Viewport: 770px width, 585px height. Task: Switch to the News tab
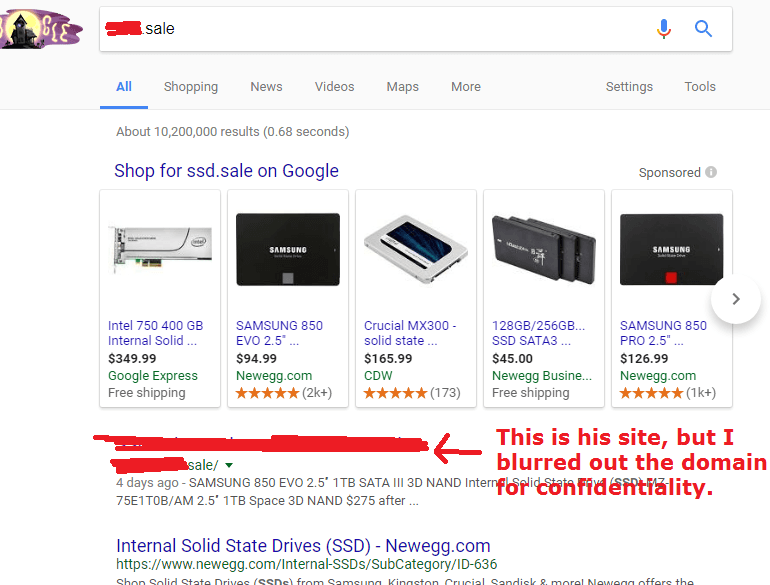266,86
